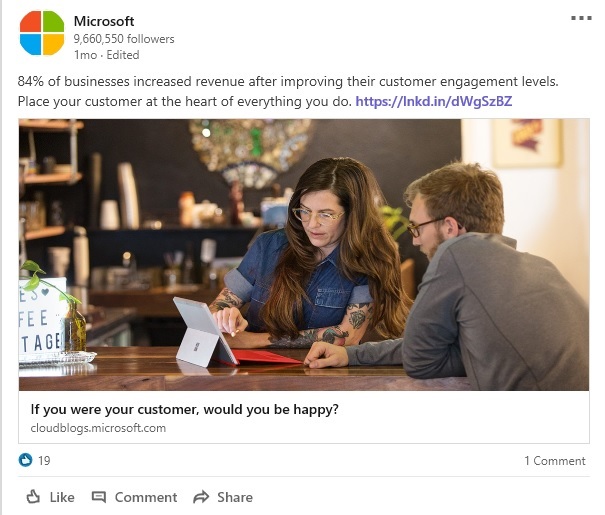Click the 9,660,550 followers text
605x515 pixels.
tap(124, 39)
